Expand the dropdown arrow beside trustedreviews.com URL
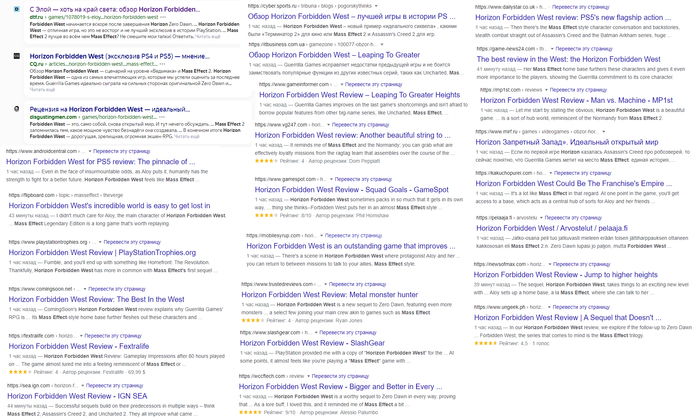 (325, 284)
